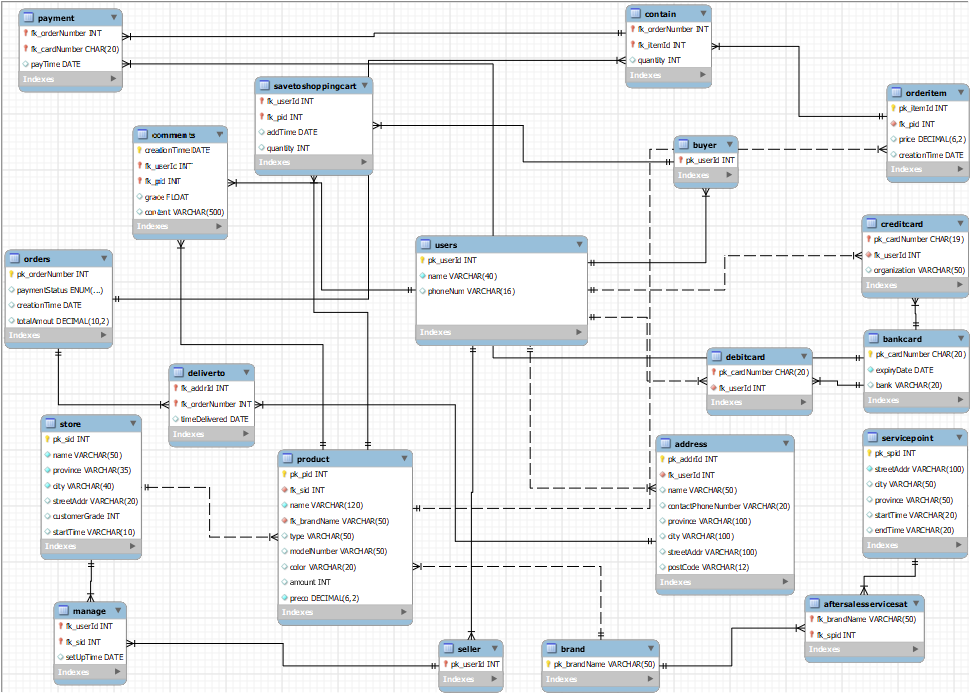The width and height of the screenshot is (977, 697).
Task: Click the key icon beside pk_spId in servicepoint
Action: click(x=871, y=453)
